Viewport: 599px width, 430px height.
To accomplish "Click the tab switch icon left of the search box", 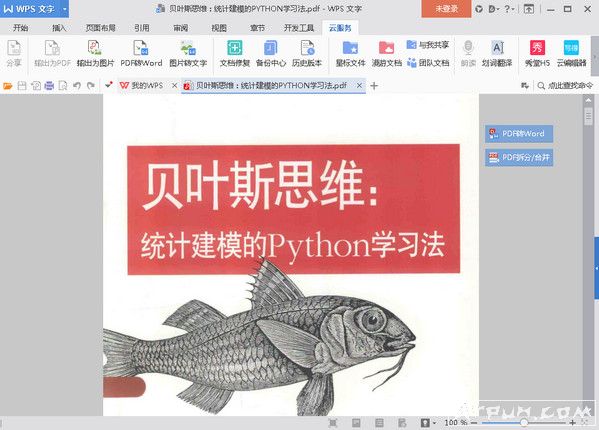I will point(525,86).
